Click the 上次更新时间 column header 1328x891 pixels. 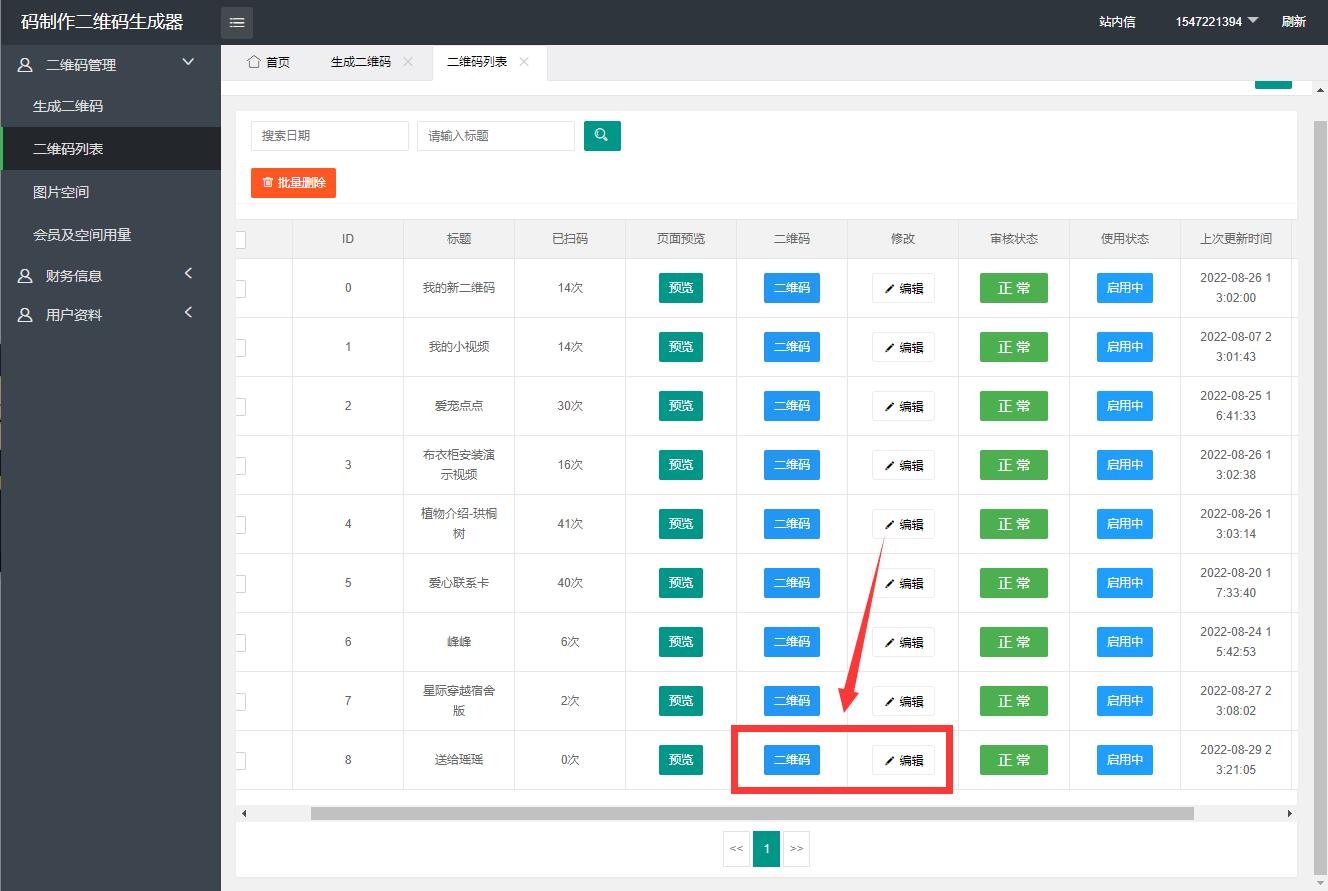tap(1236, 239)
